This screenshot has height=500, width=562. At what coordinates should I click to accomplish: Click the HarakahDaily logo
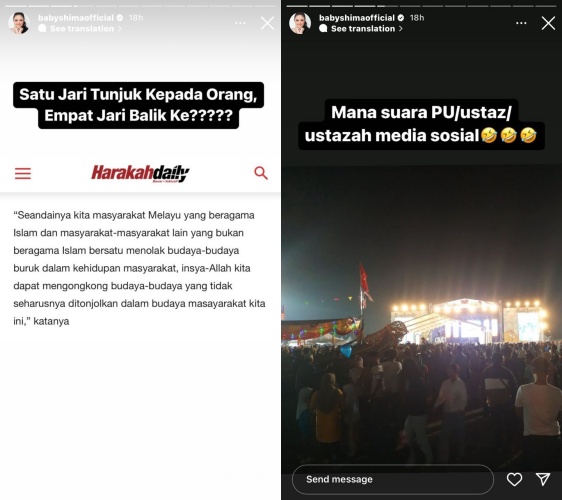140,173
